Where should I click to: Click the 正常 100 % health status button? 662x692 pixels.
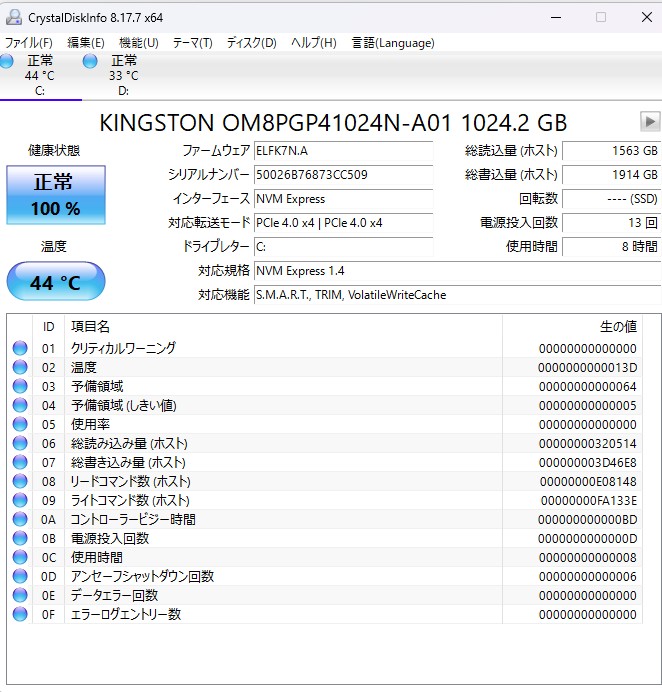(x=56, y=195)
